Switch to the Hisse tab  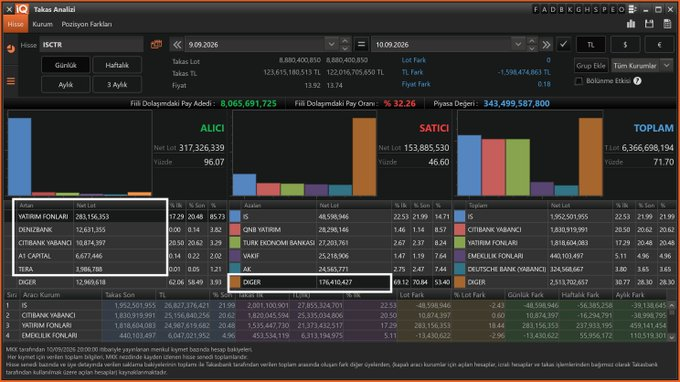(x=16, y=24)
